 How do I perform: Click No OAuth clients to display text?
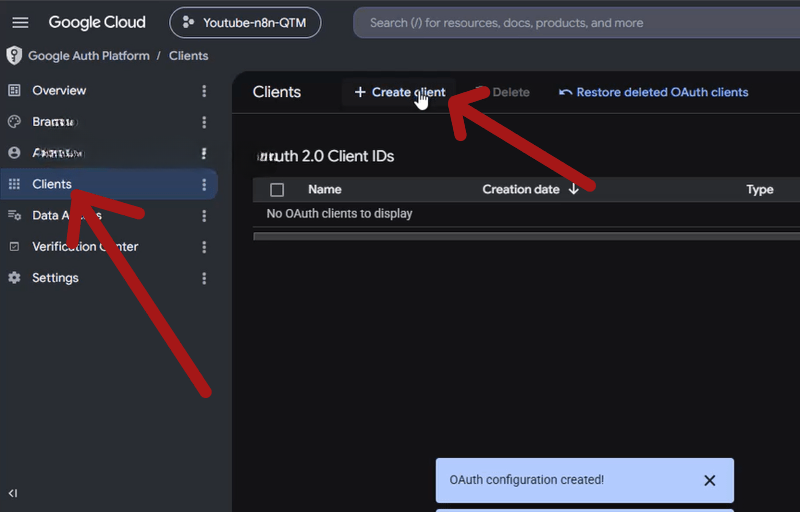339,214
